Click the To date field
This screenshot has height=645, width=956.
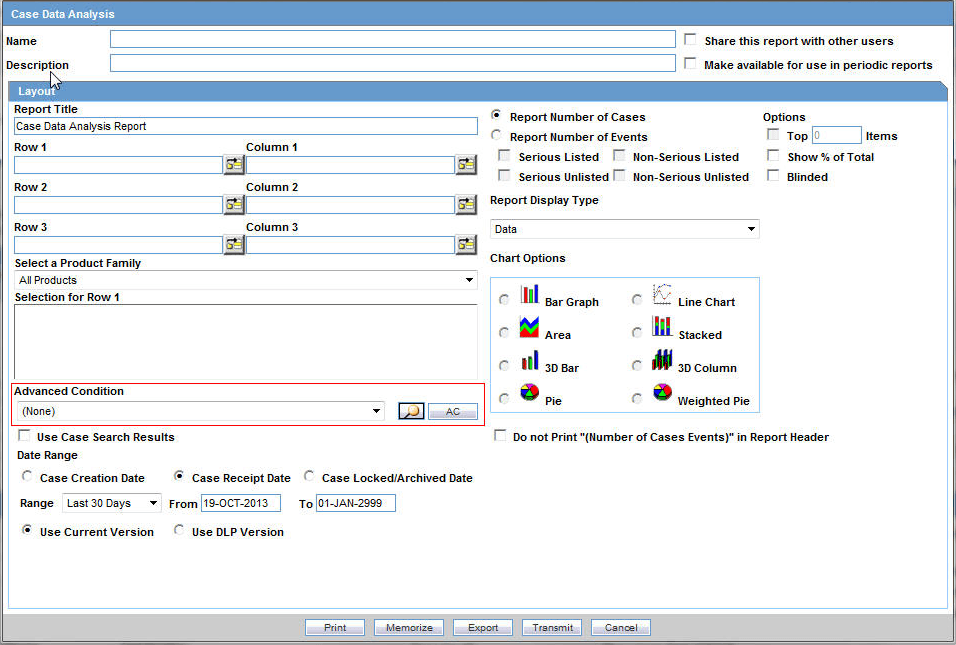pyautogui.click(x=356, y=504)
